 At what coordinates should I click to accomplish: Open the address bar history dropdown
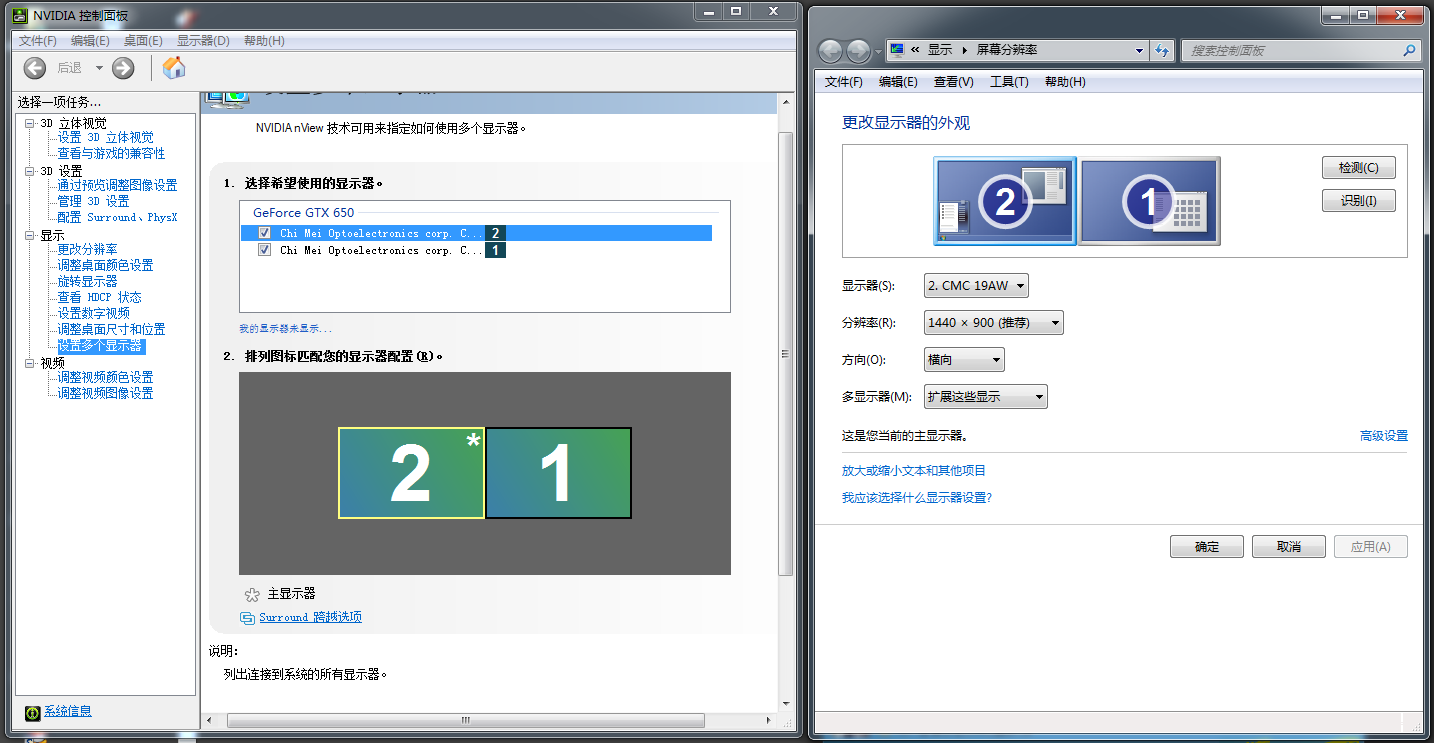coord(1139,50)
